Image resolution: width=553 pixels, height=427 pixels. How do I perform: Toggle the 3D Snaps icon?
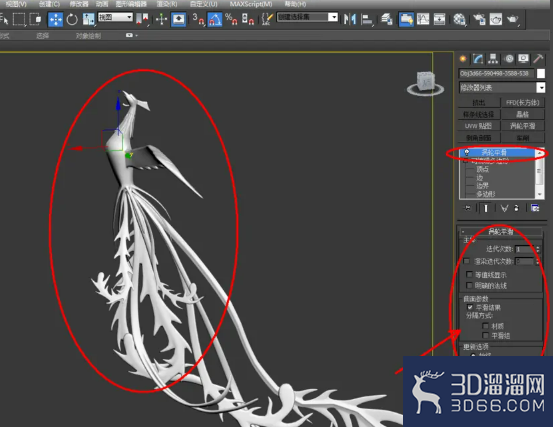click(x=198, y=19)
